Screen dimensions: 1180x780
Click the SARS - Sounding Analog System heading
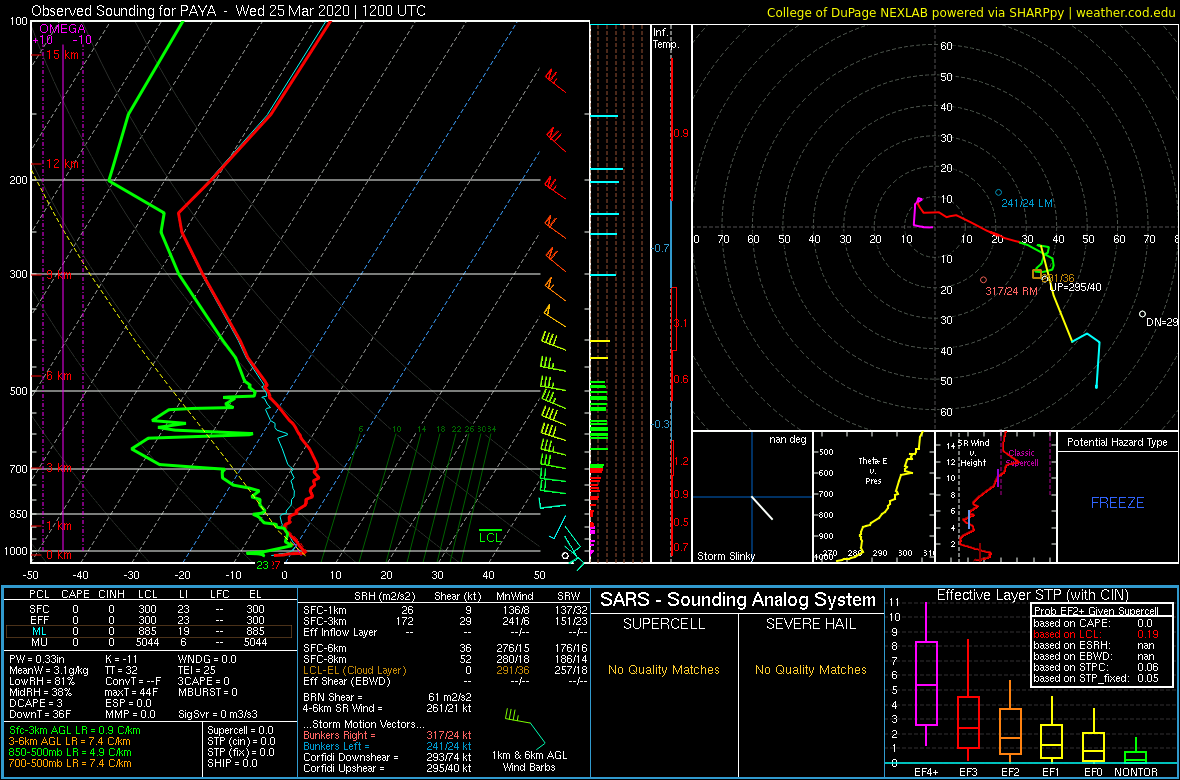(738, 600)
